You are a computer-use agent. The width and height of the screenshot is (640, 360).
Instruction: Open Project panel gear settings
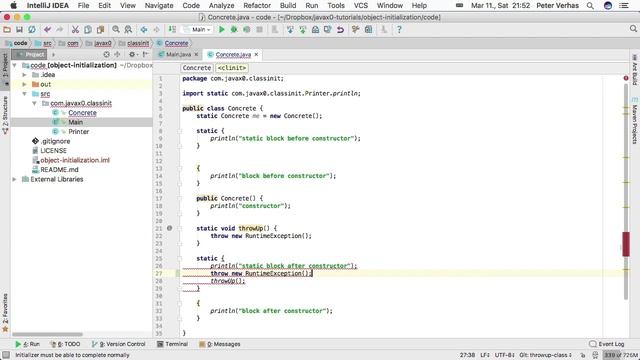click(133, 54)
